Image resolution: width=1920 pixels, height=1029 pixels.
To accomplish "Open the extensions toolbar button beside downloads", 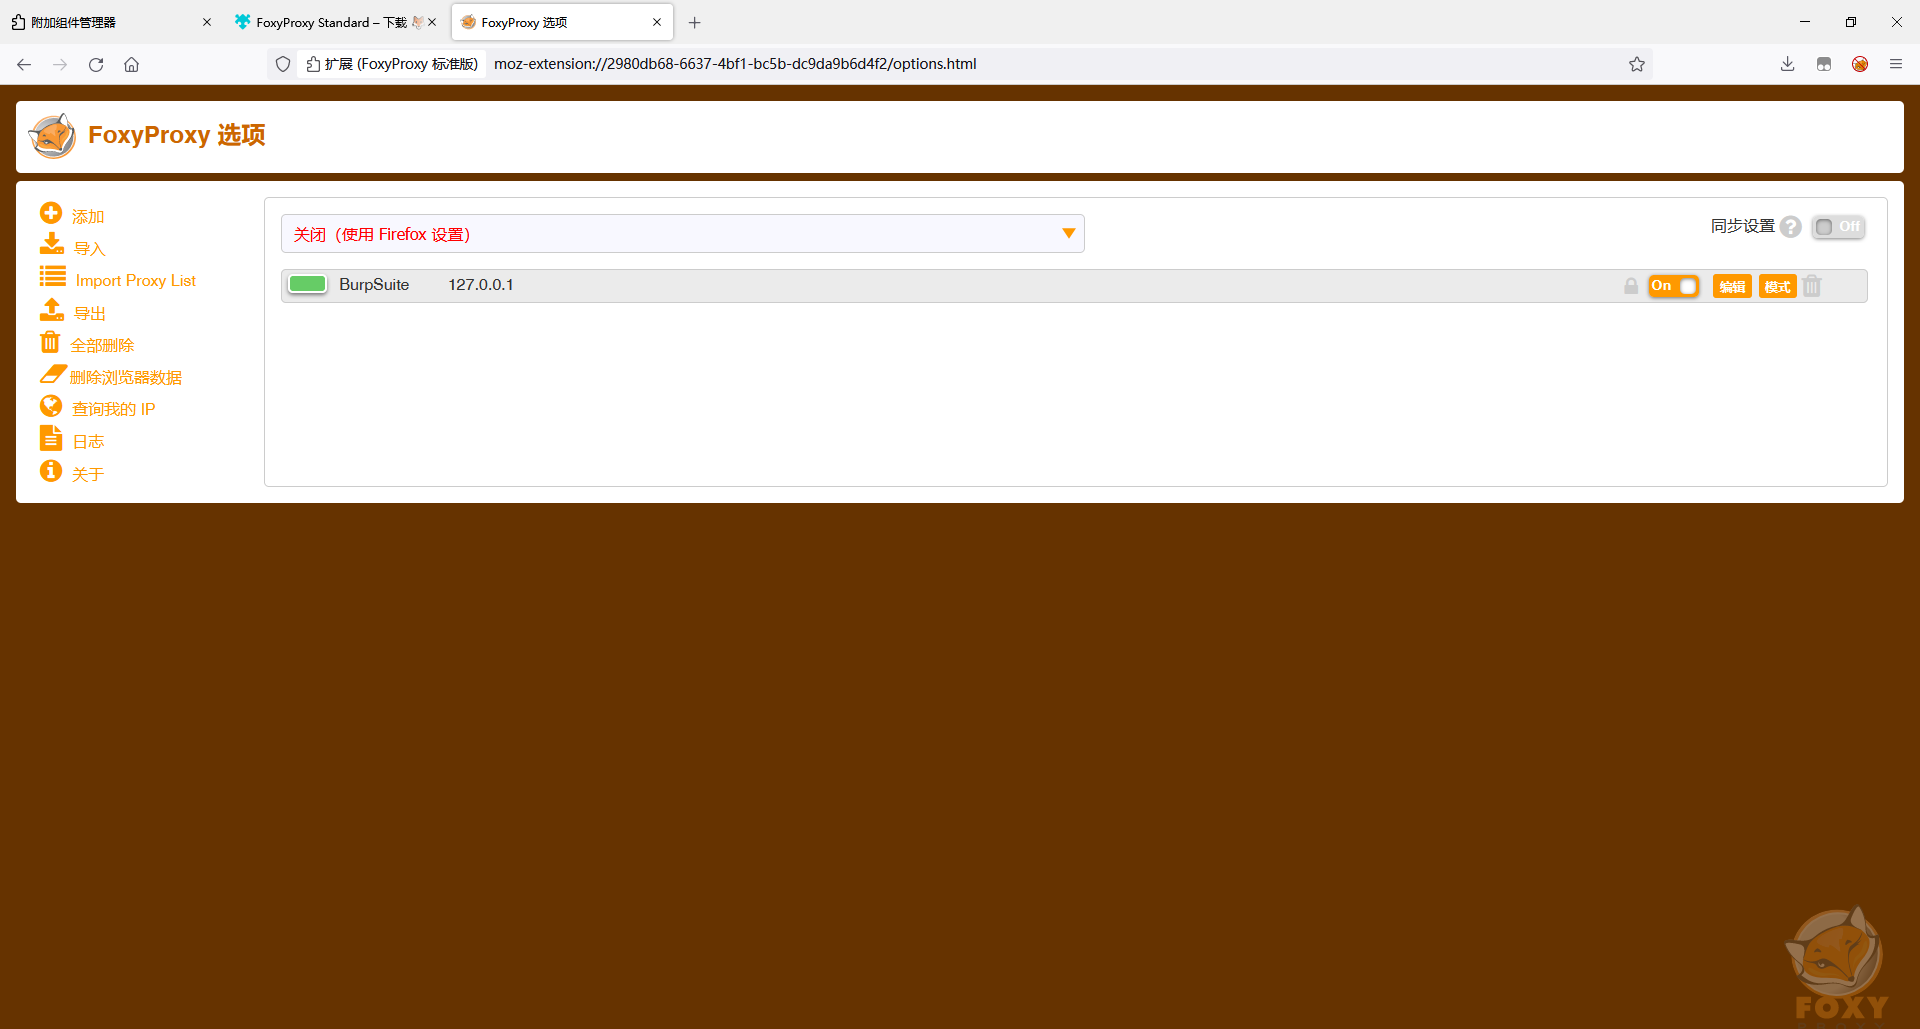I will tap(1824, 64).
